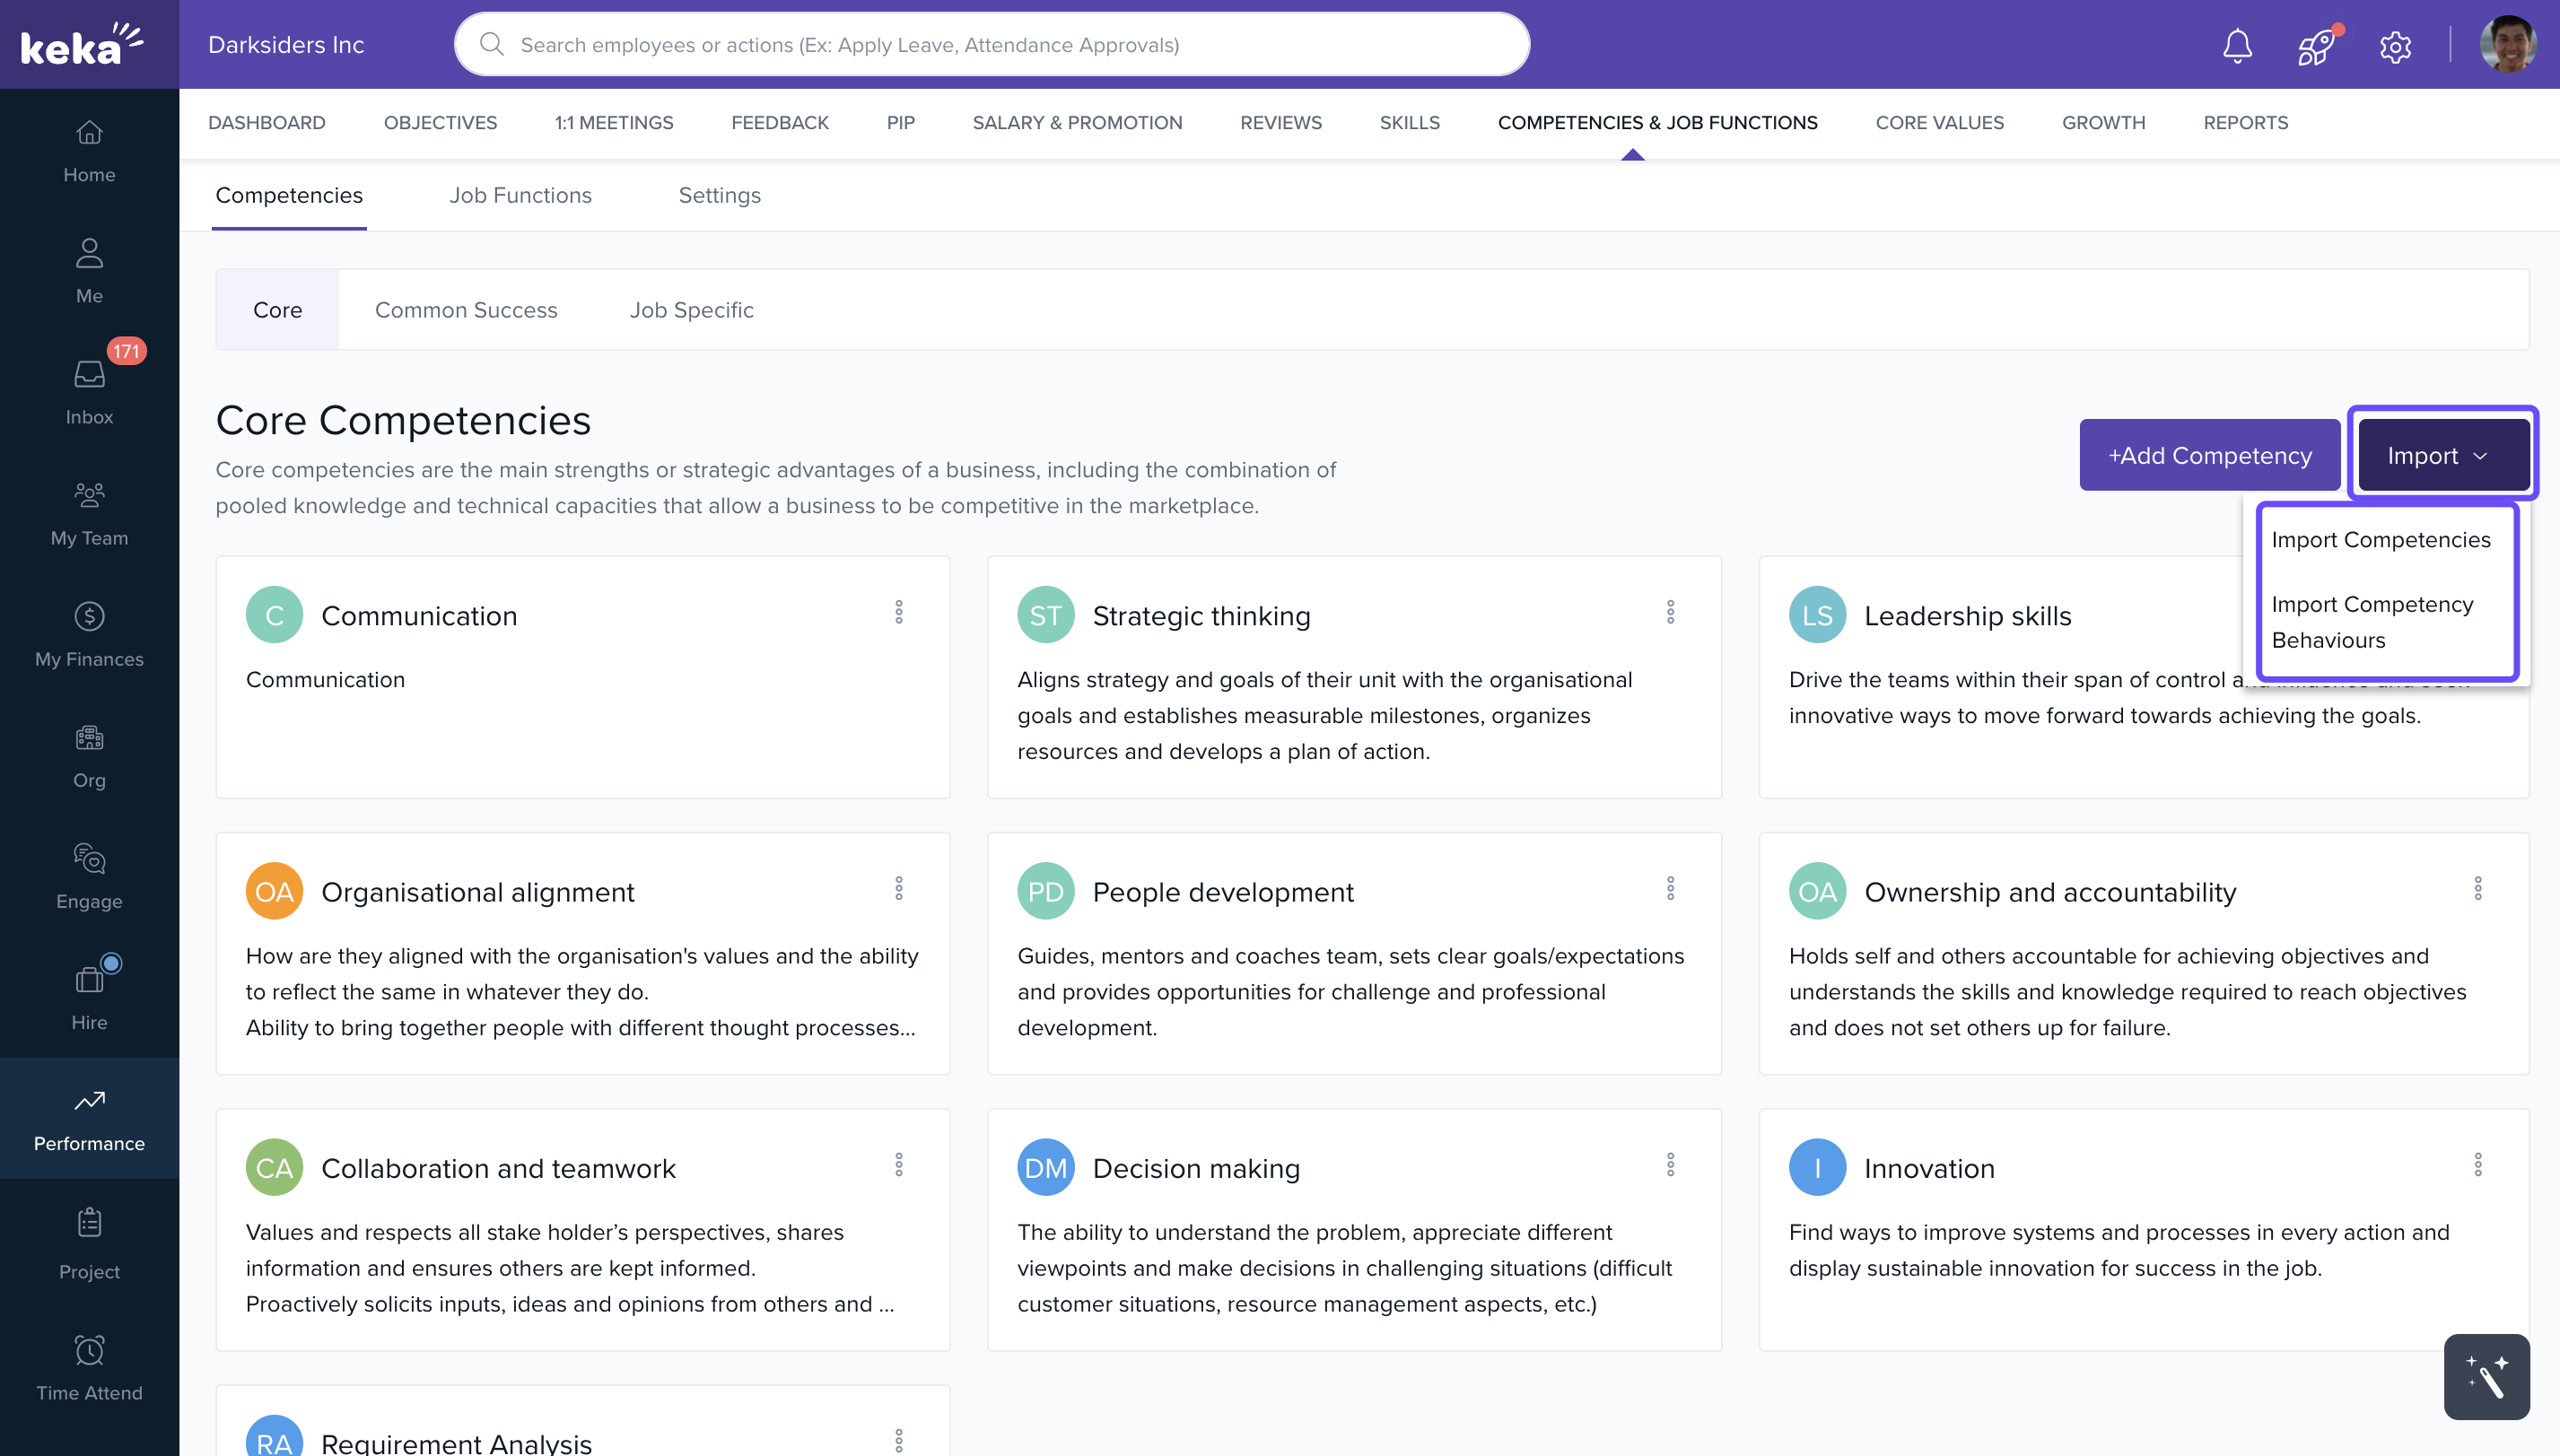Expand the Import dropdown button
This screenshot has width=2560, height=1456.
(2442, 455)
